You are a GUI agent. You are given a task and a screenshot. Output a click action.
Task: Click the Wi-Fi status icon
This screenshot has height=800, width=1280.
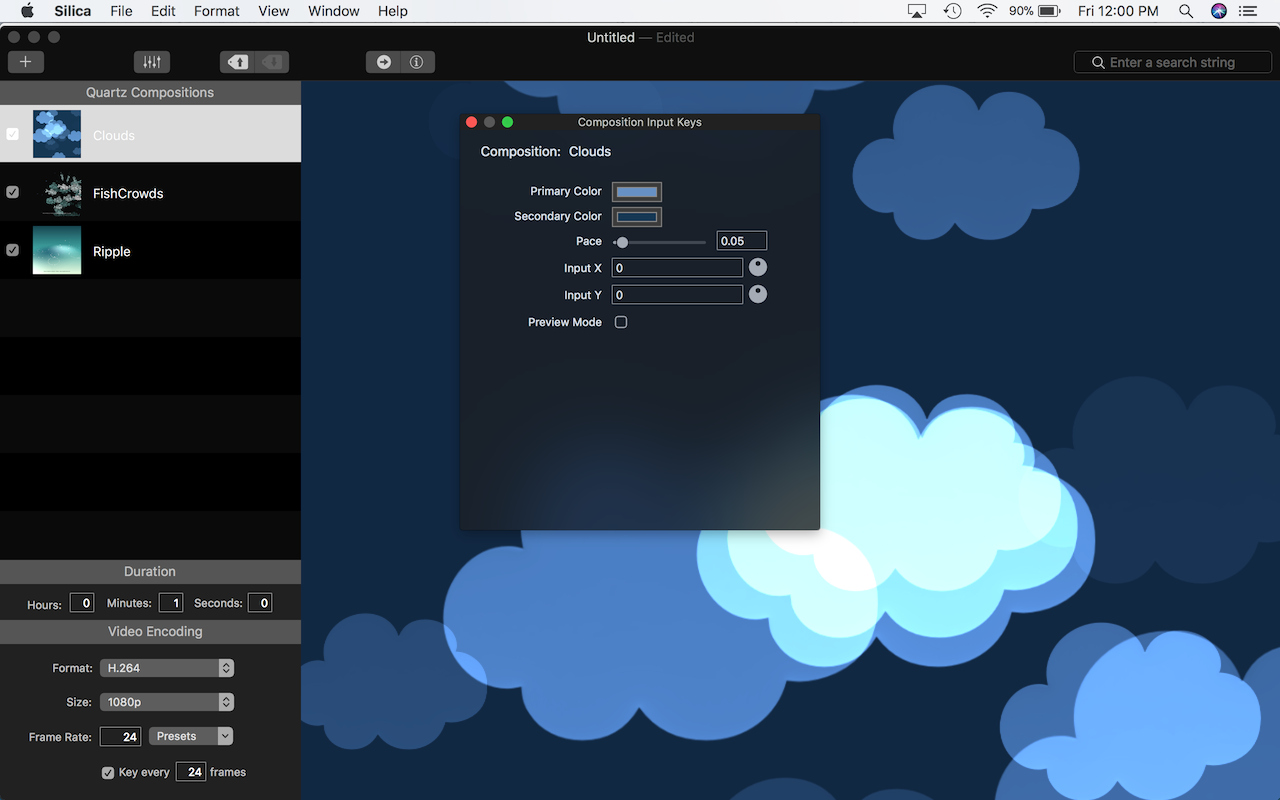pyautogui.click(x=987, y=11)
